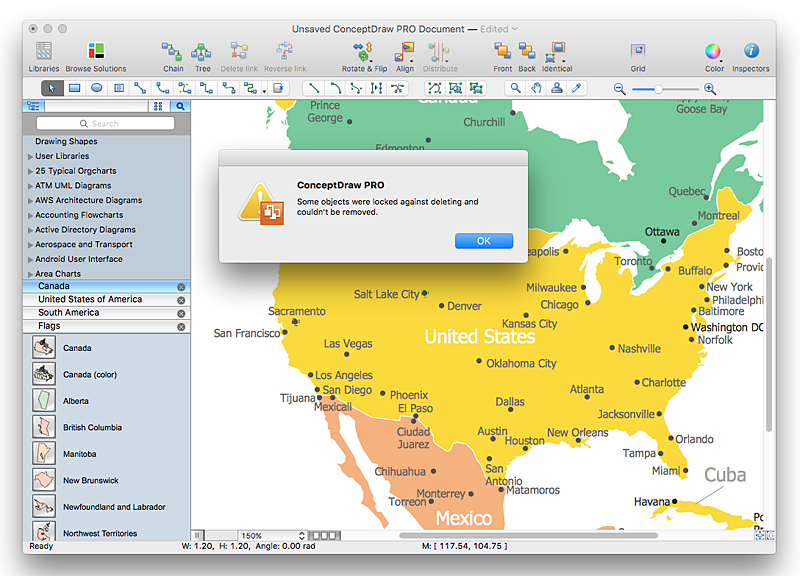The image size is (800, 576).
Task: Open the Align objects tool
Action: pos(405,57)
